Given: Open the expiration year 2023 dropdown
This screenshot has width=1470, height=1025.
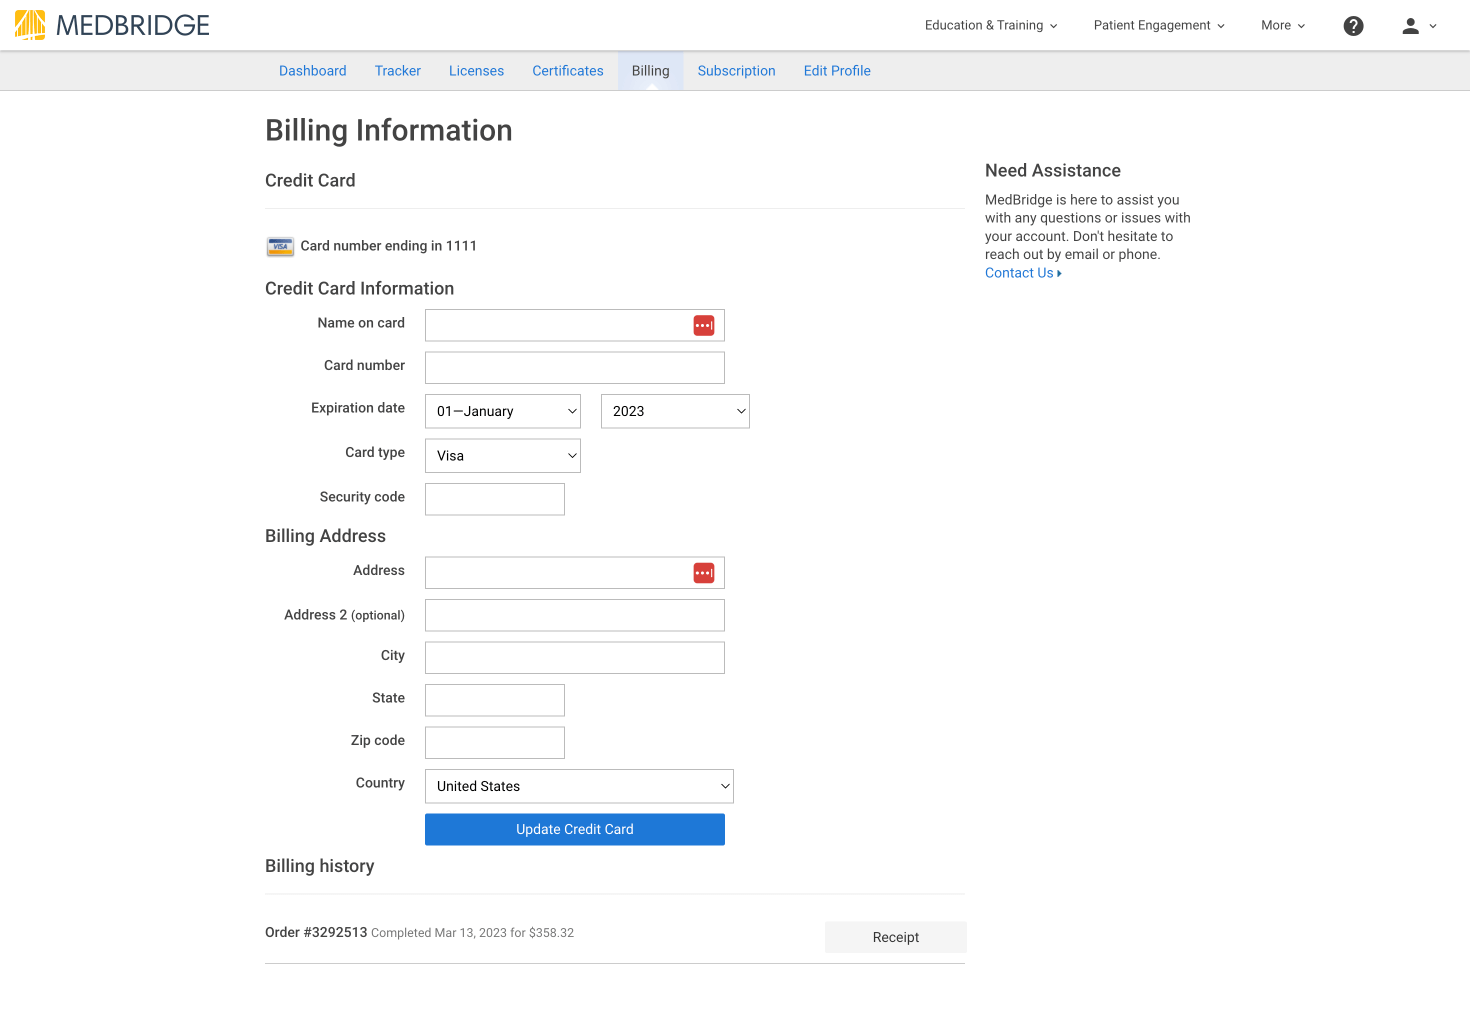Looking at the screenshot, I should [674, 411].
